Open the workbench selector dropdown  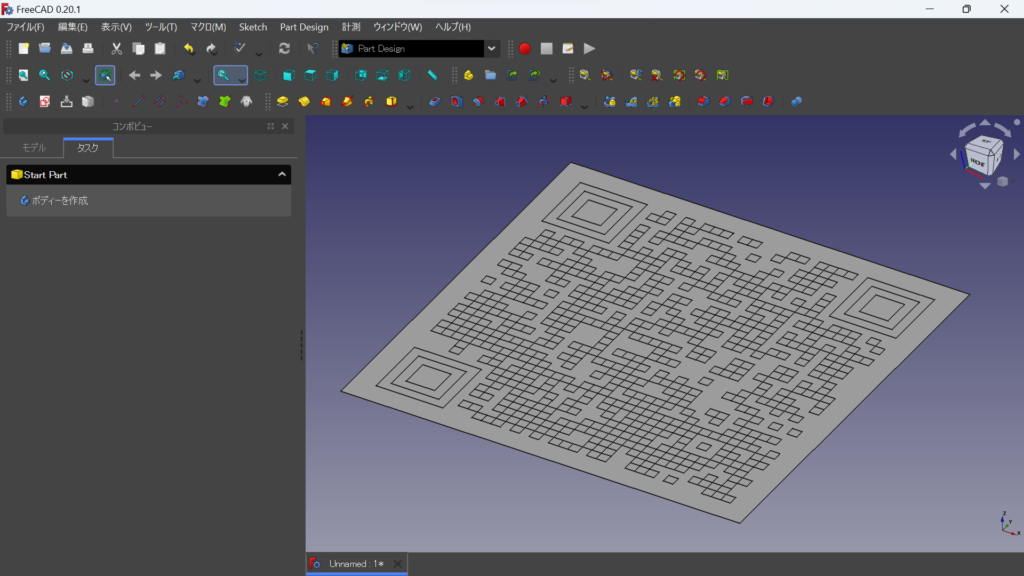(491, 48)
